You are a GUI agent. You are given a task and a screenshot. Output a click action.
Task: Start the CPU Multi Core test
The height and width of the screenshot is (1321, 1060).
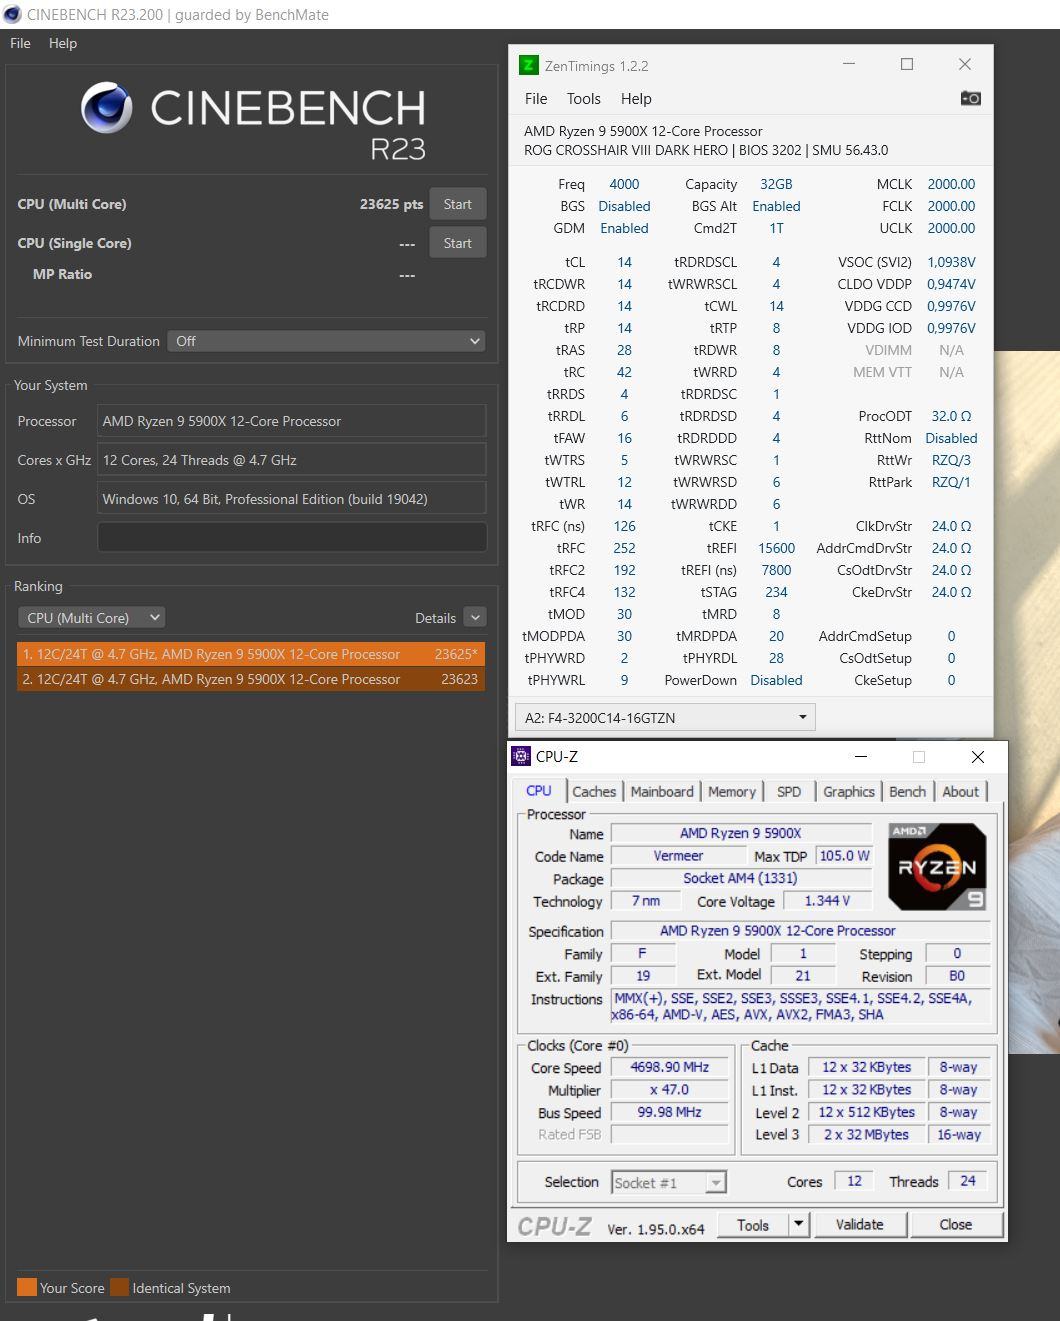[457, 204]
